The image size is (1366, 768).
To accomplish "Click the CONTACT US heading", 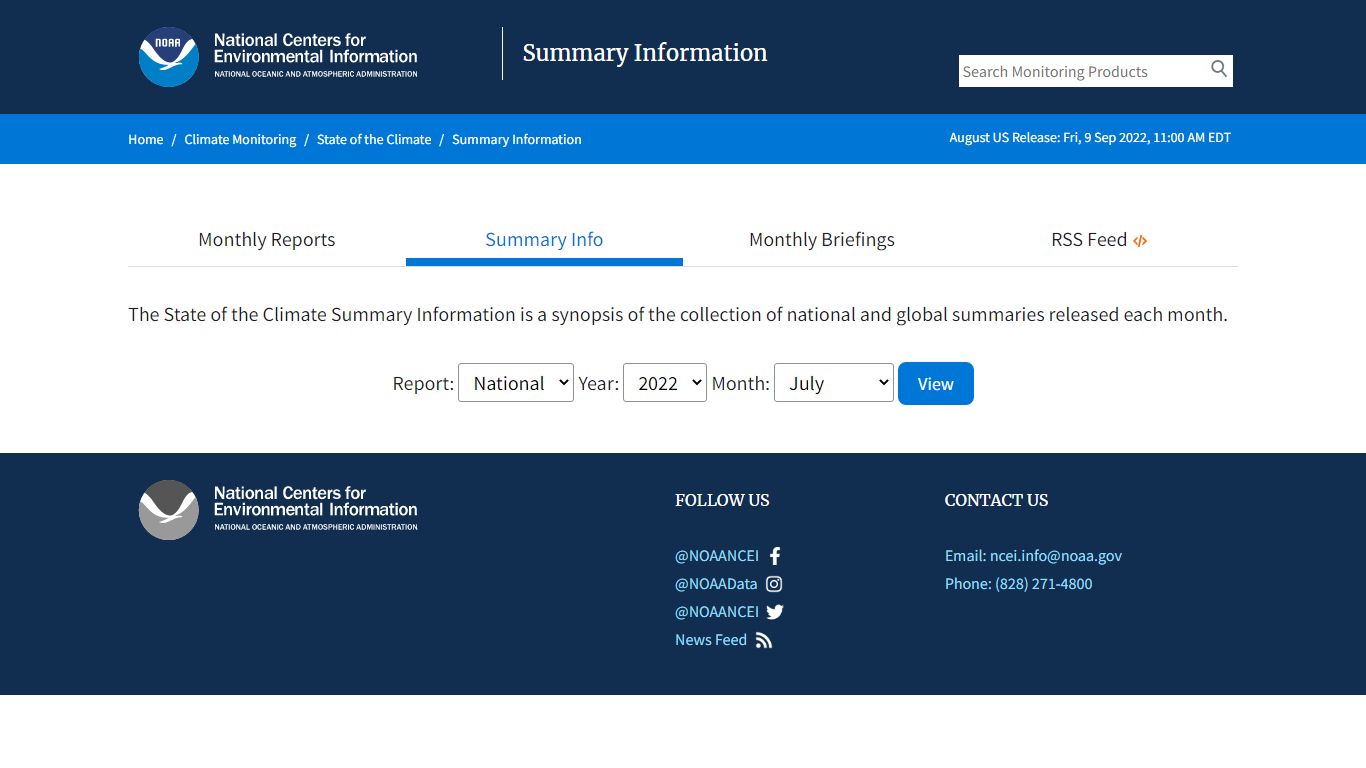I will pyautogui.click(x=997, y=500).
